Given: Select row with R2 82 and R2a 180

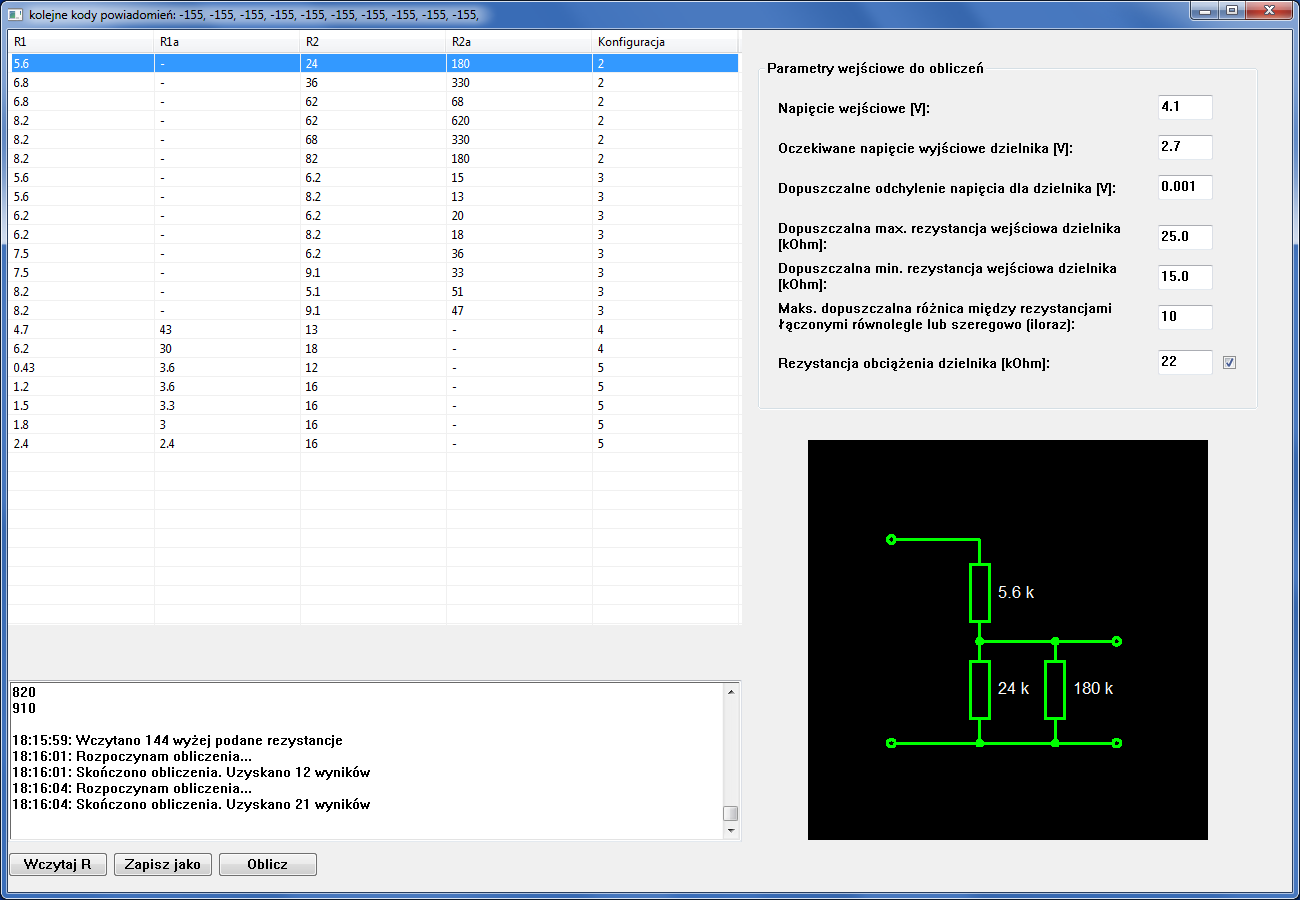Looking at the screenshot, I should pos(373,158).
